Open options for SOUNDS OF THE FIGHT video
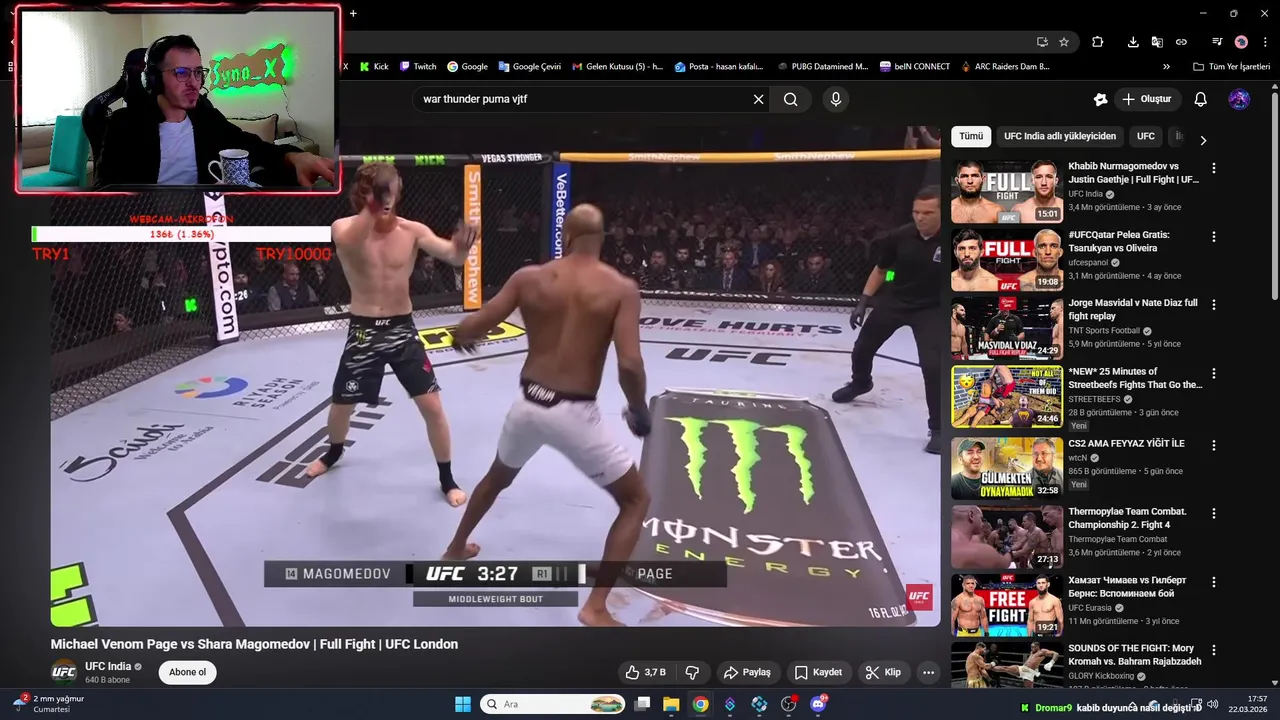 [1214, 649]
